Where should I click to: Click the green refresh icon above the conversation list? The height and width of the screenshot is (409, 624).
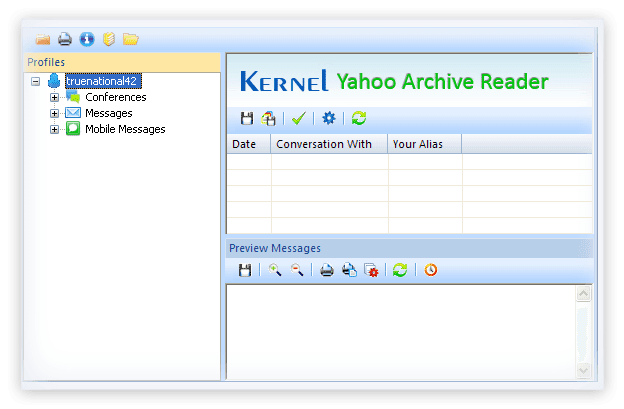(x=359, y=118)
